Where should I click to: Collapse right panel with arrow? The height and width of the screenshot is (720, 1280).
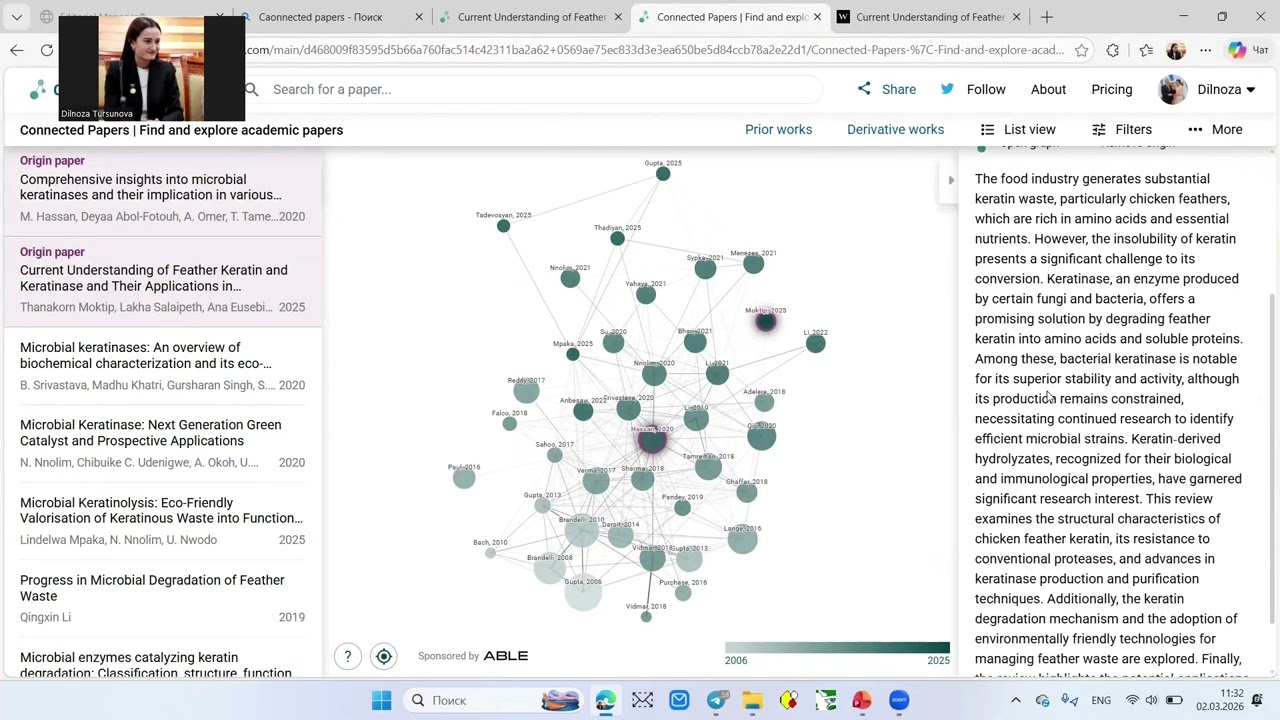coord(951,180)
